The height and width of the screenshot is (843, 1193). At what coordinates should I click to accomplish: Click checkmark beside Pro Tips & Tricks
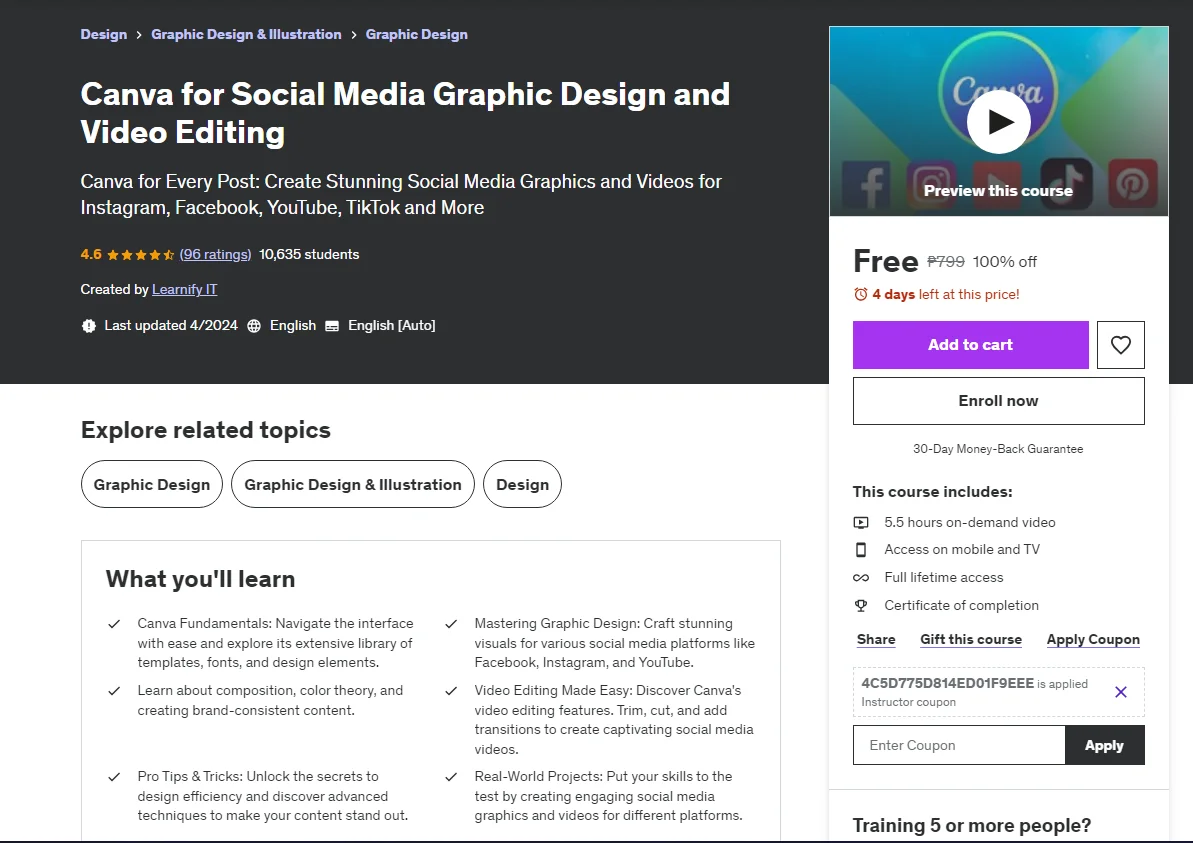114,777
